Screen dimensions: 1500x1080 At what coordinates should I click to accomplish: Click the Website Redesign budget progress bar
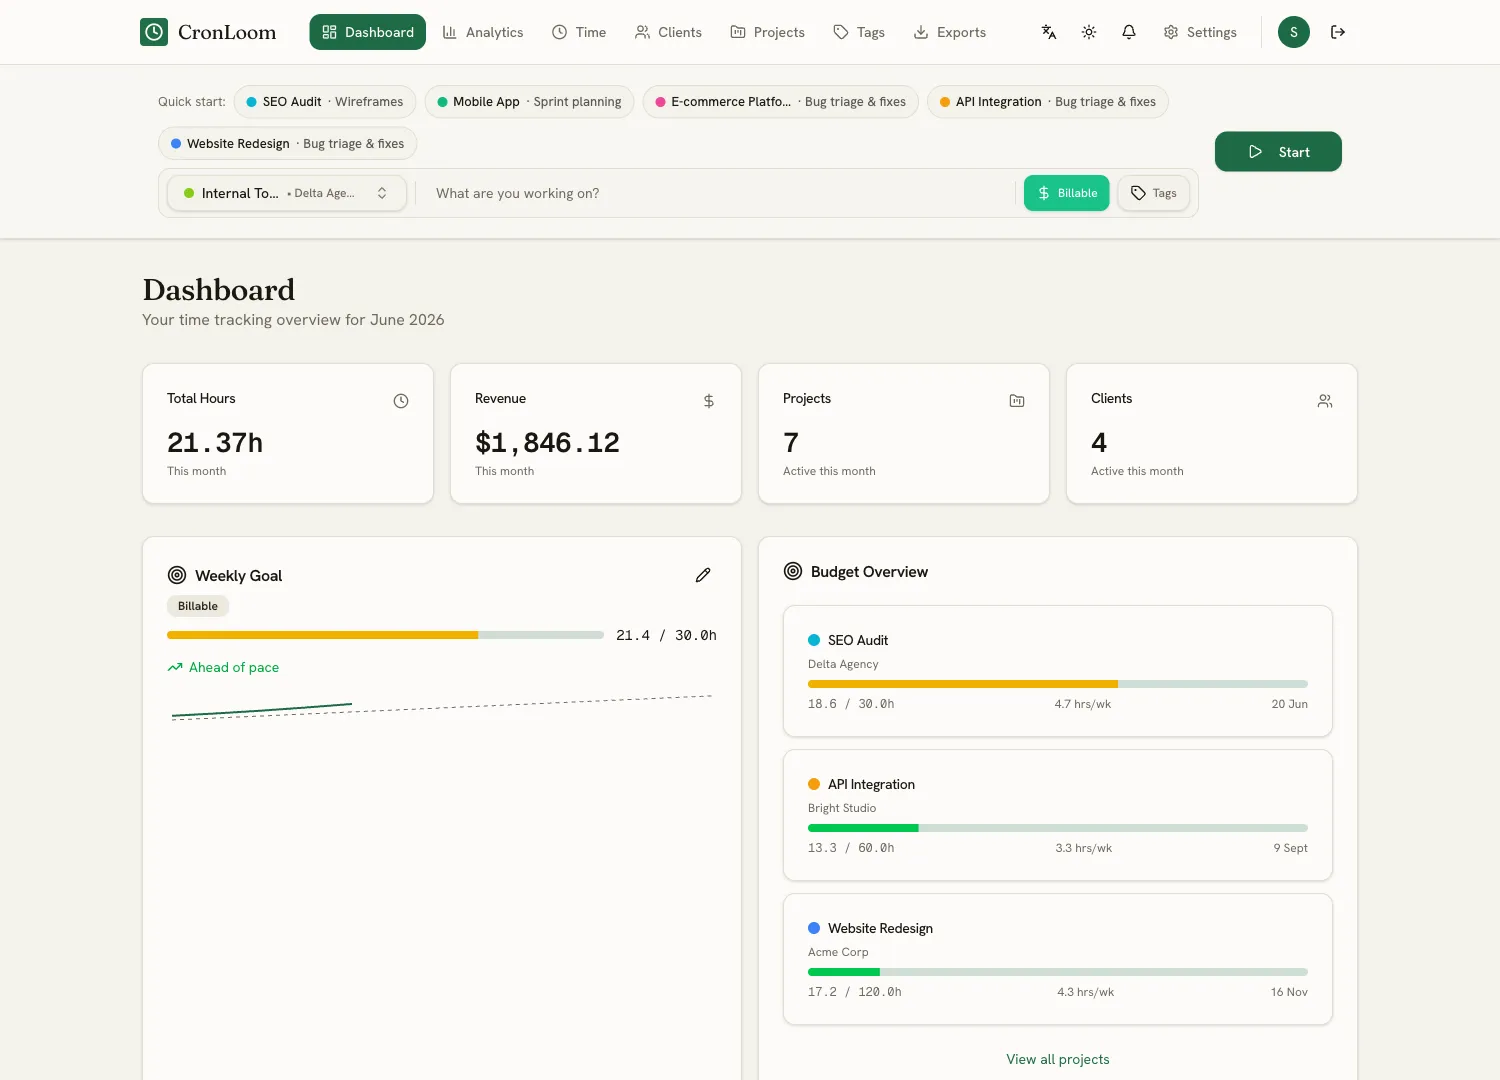click(1058, 972)
